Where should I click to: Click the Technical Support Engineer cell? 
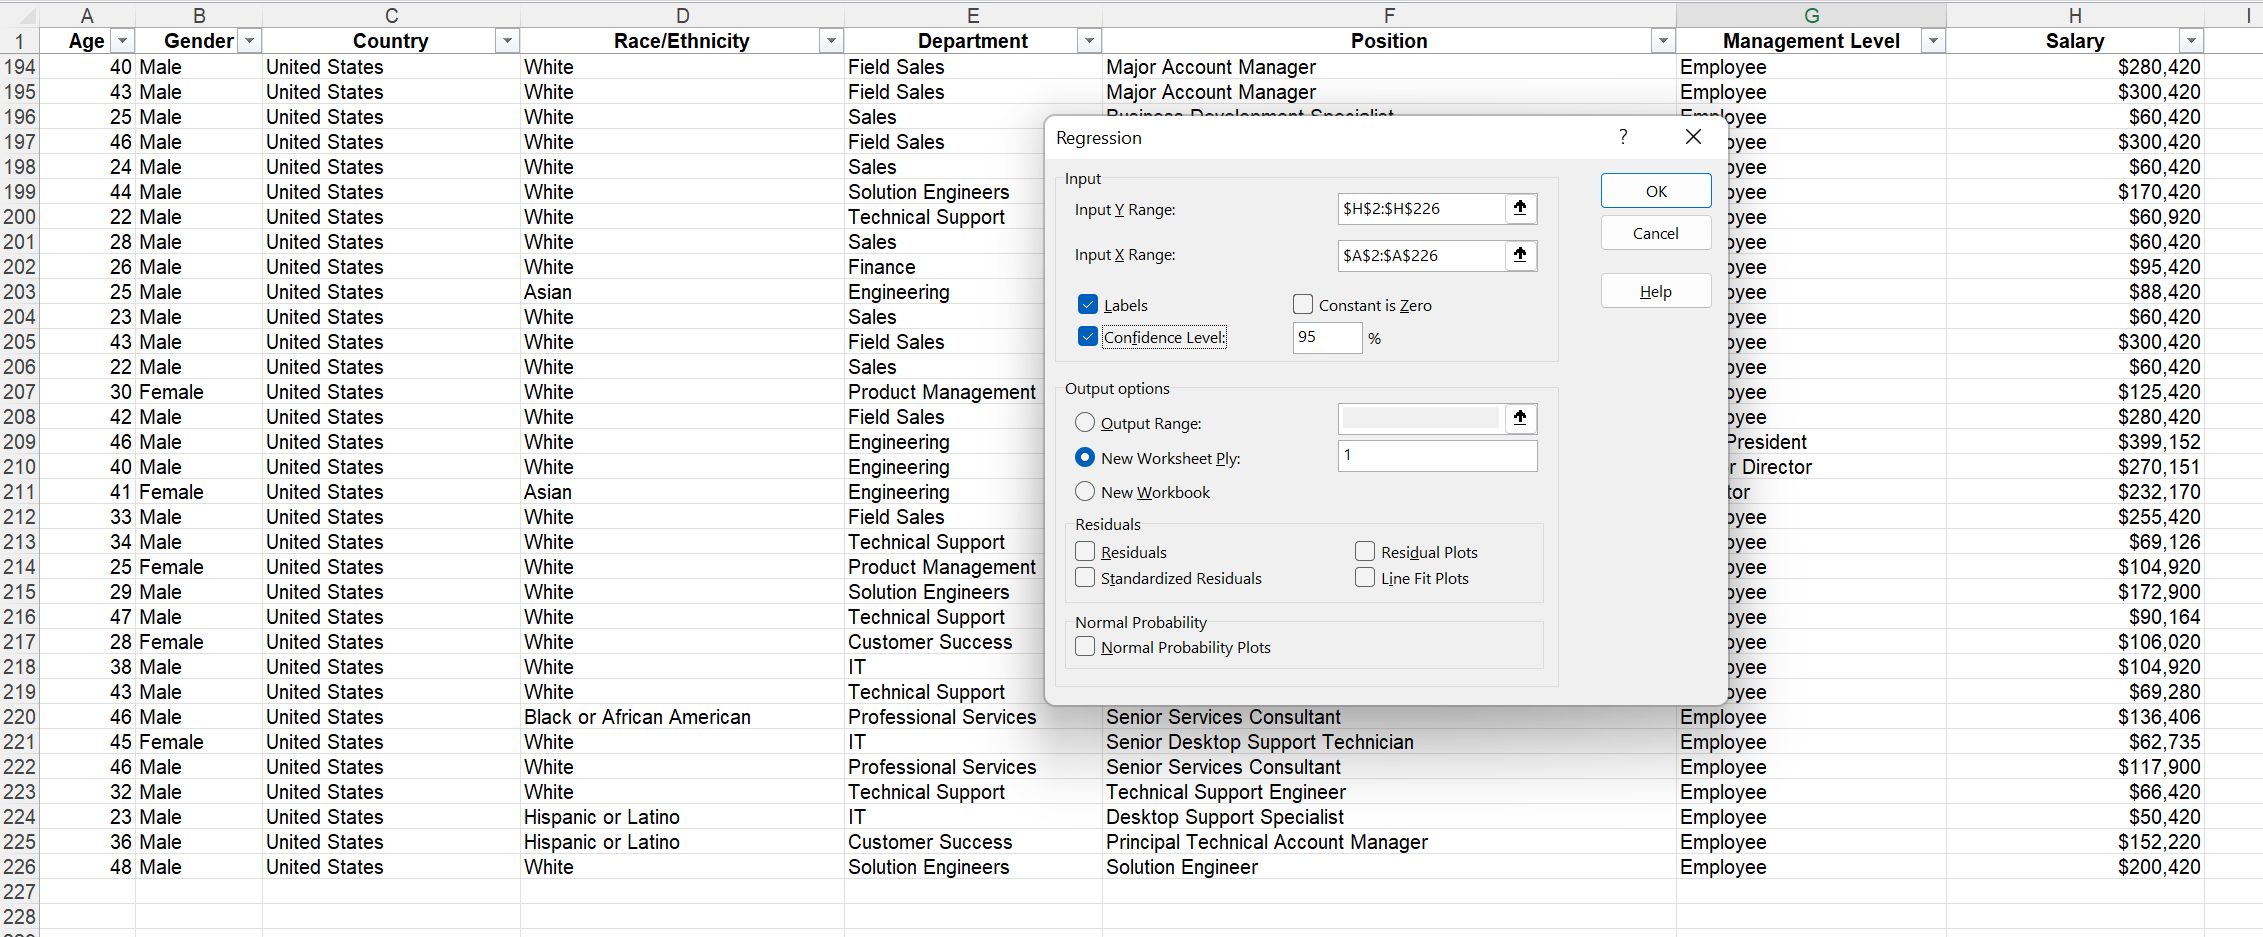point(1389,792)
